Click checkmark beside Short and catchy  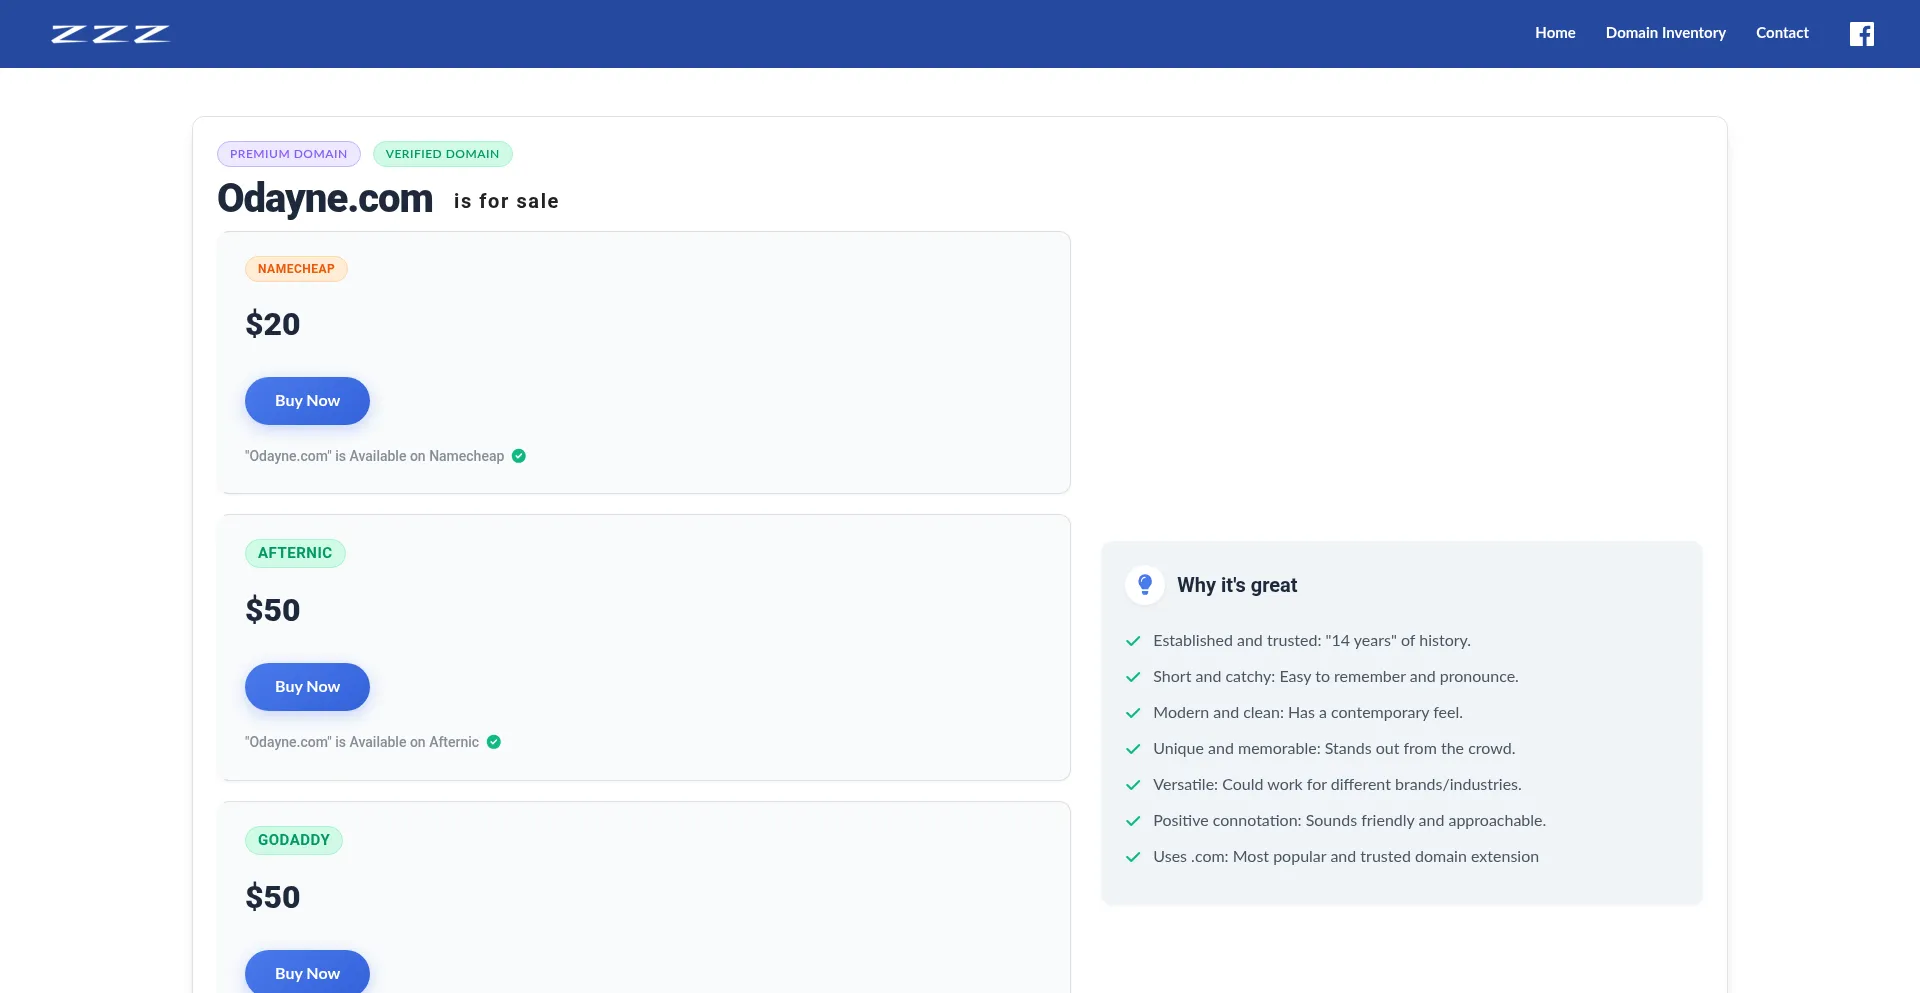click(x=1133, y=677)
